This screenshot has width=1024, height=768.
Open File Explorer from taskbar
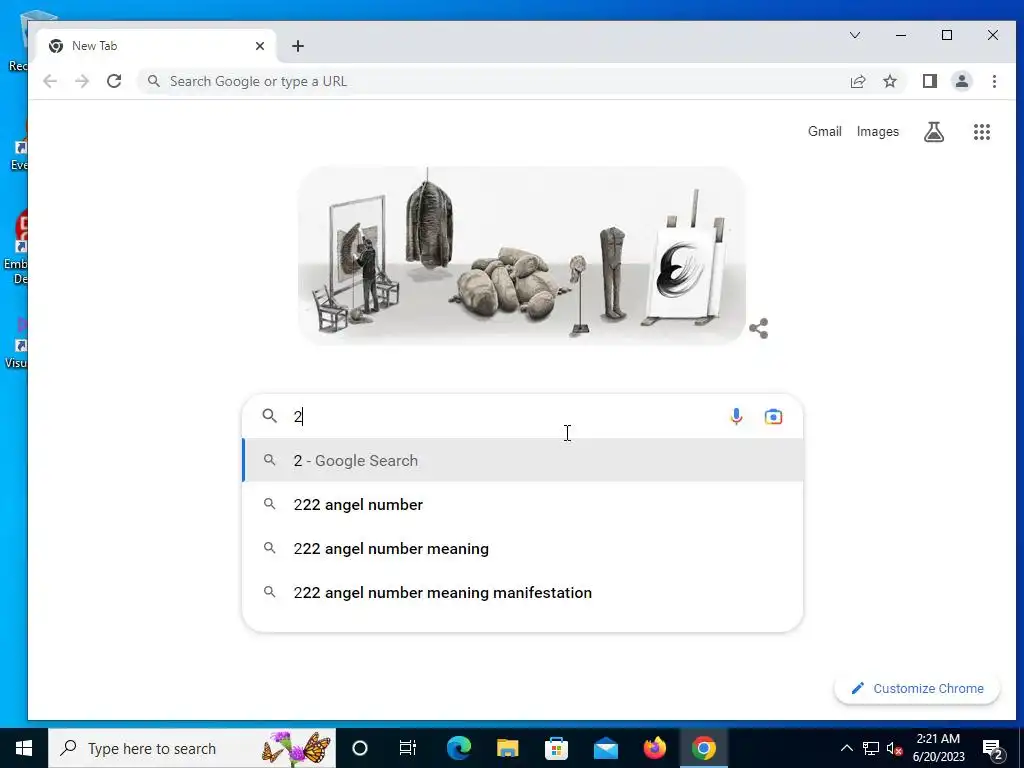(x=507, y=748)
